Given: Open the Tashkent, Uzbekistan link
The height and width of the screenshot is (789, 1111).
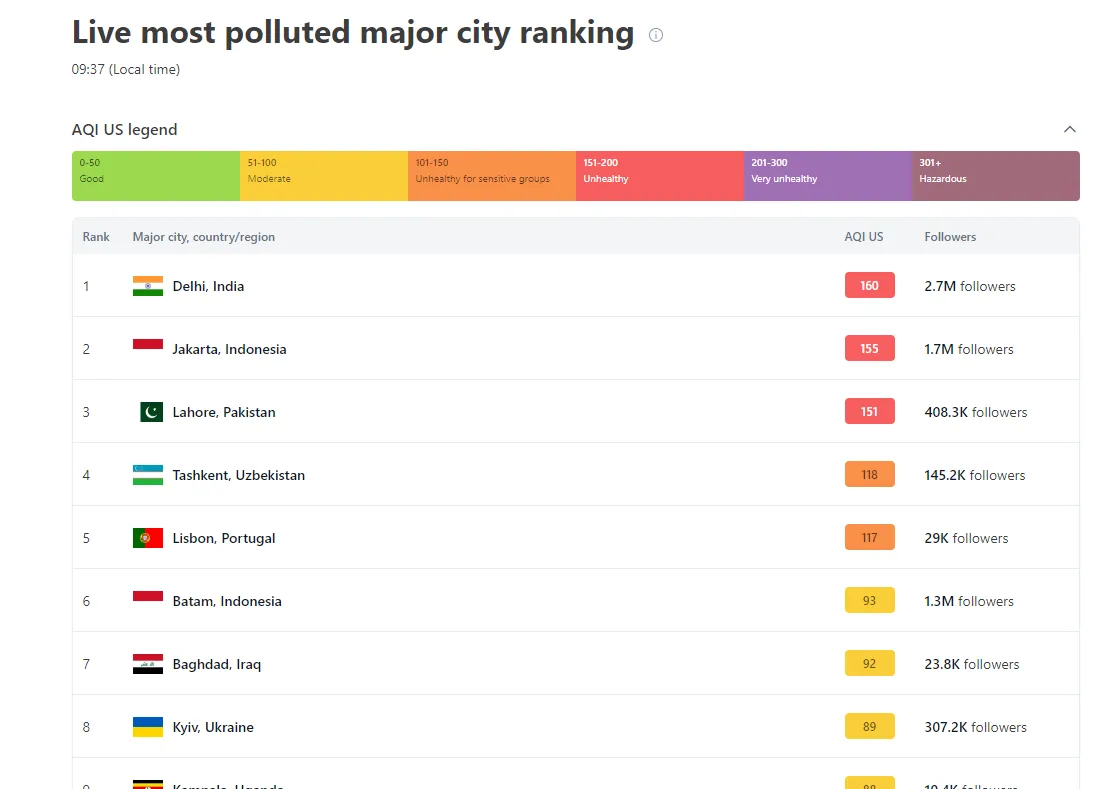Looking at the screenshot, I should coord(238,475).
